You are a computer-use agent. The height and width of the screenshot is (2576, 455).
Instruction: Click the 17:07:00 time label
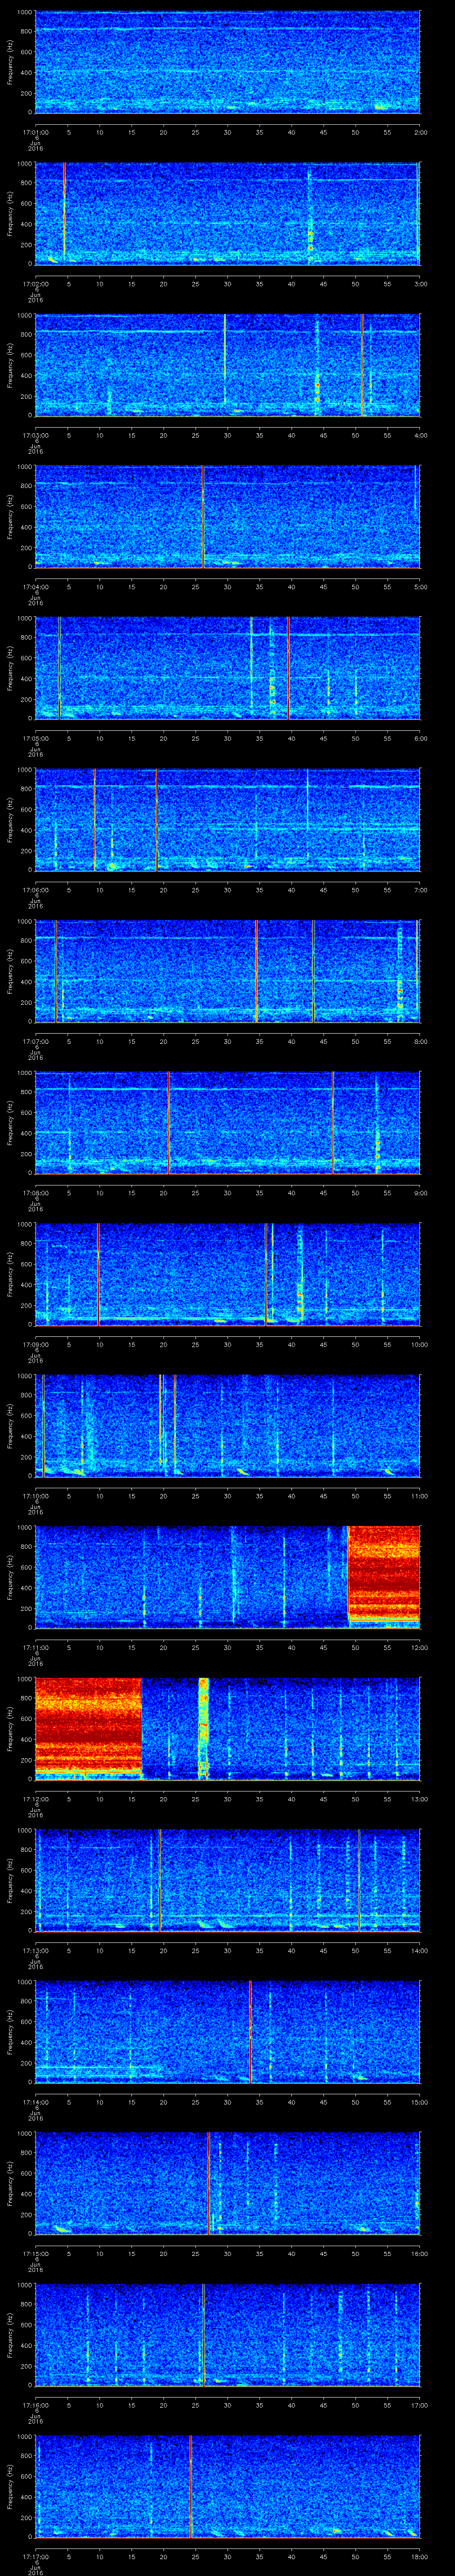click(35, 1041)
